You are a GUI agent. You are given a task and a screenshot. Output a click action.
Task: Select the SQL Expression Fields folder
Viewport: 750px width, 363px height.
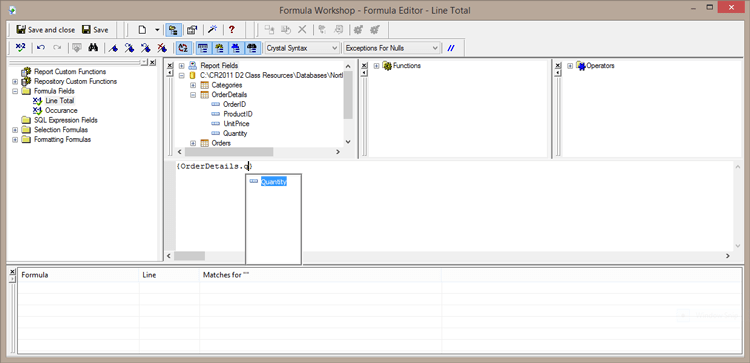pos(66,120)
